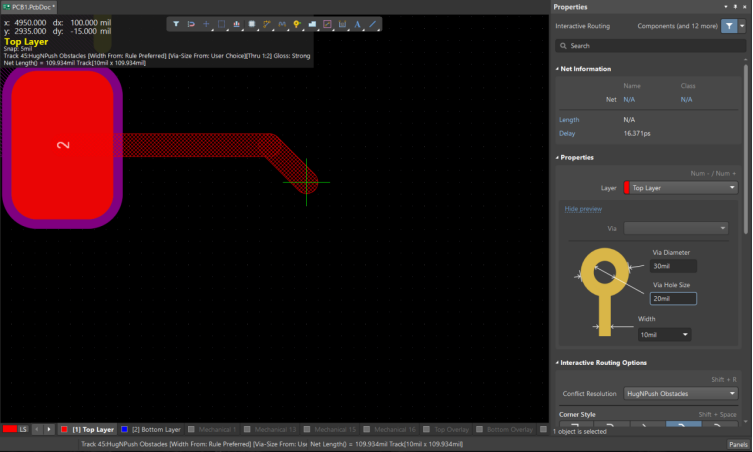Click the selection filter funnel in Active Bar
This screenshot has width=753, height=452.
(176, 24)
